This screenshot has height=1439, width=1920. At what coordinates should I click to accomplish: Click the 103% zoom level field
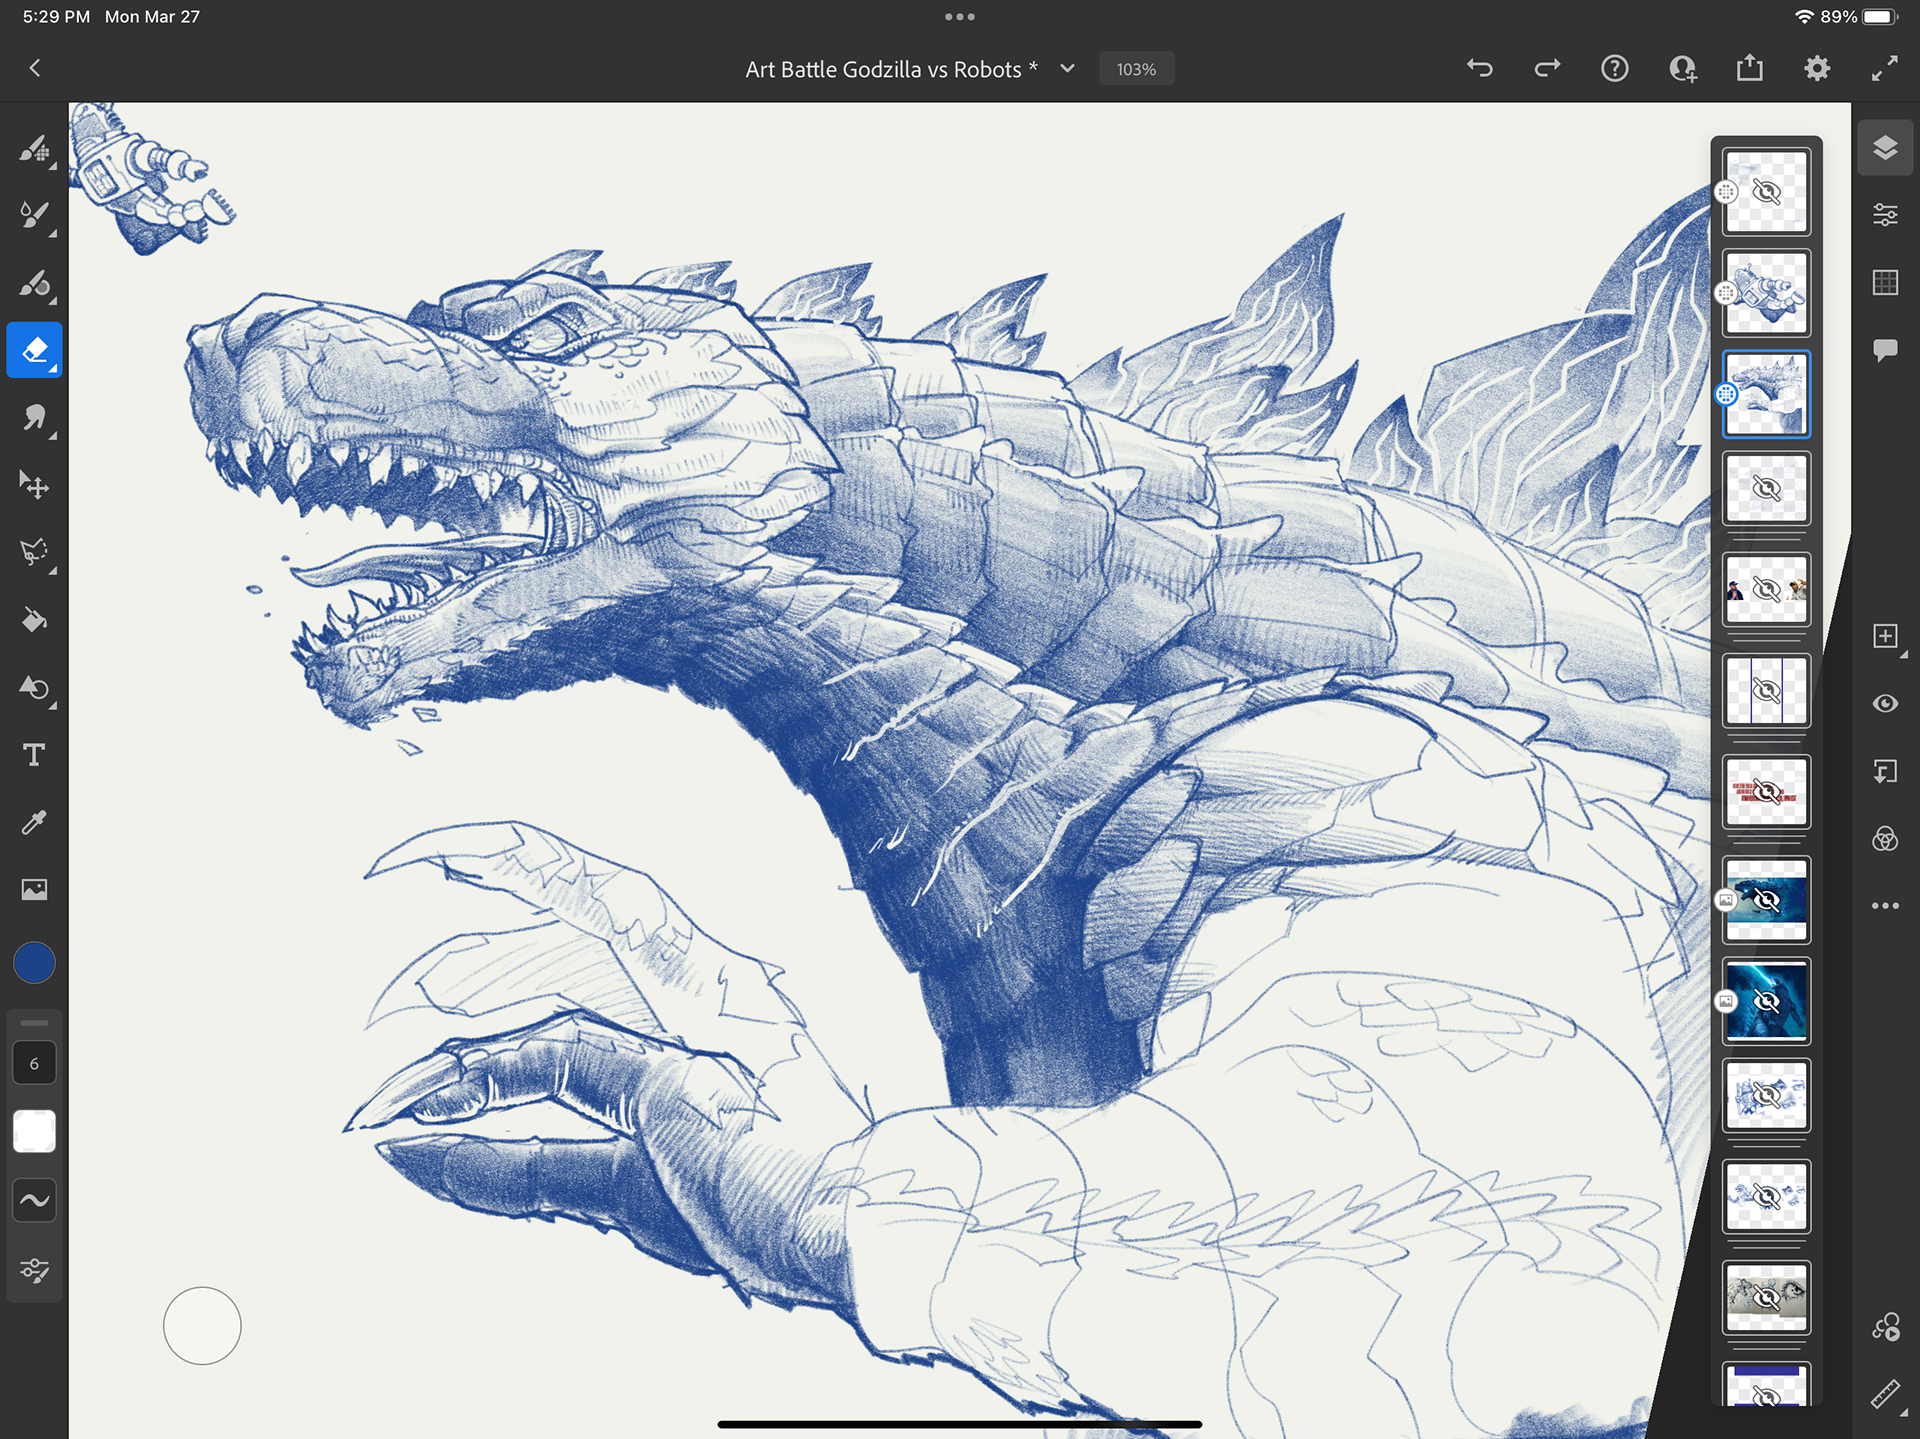click(1136, 69)
